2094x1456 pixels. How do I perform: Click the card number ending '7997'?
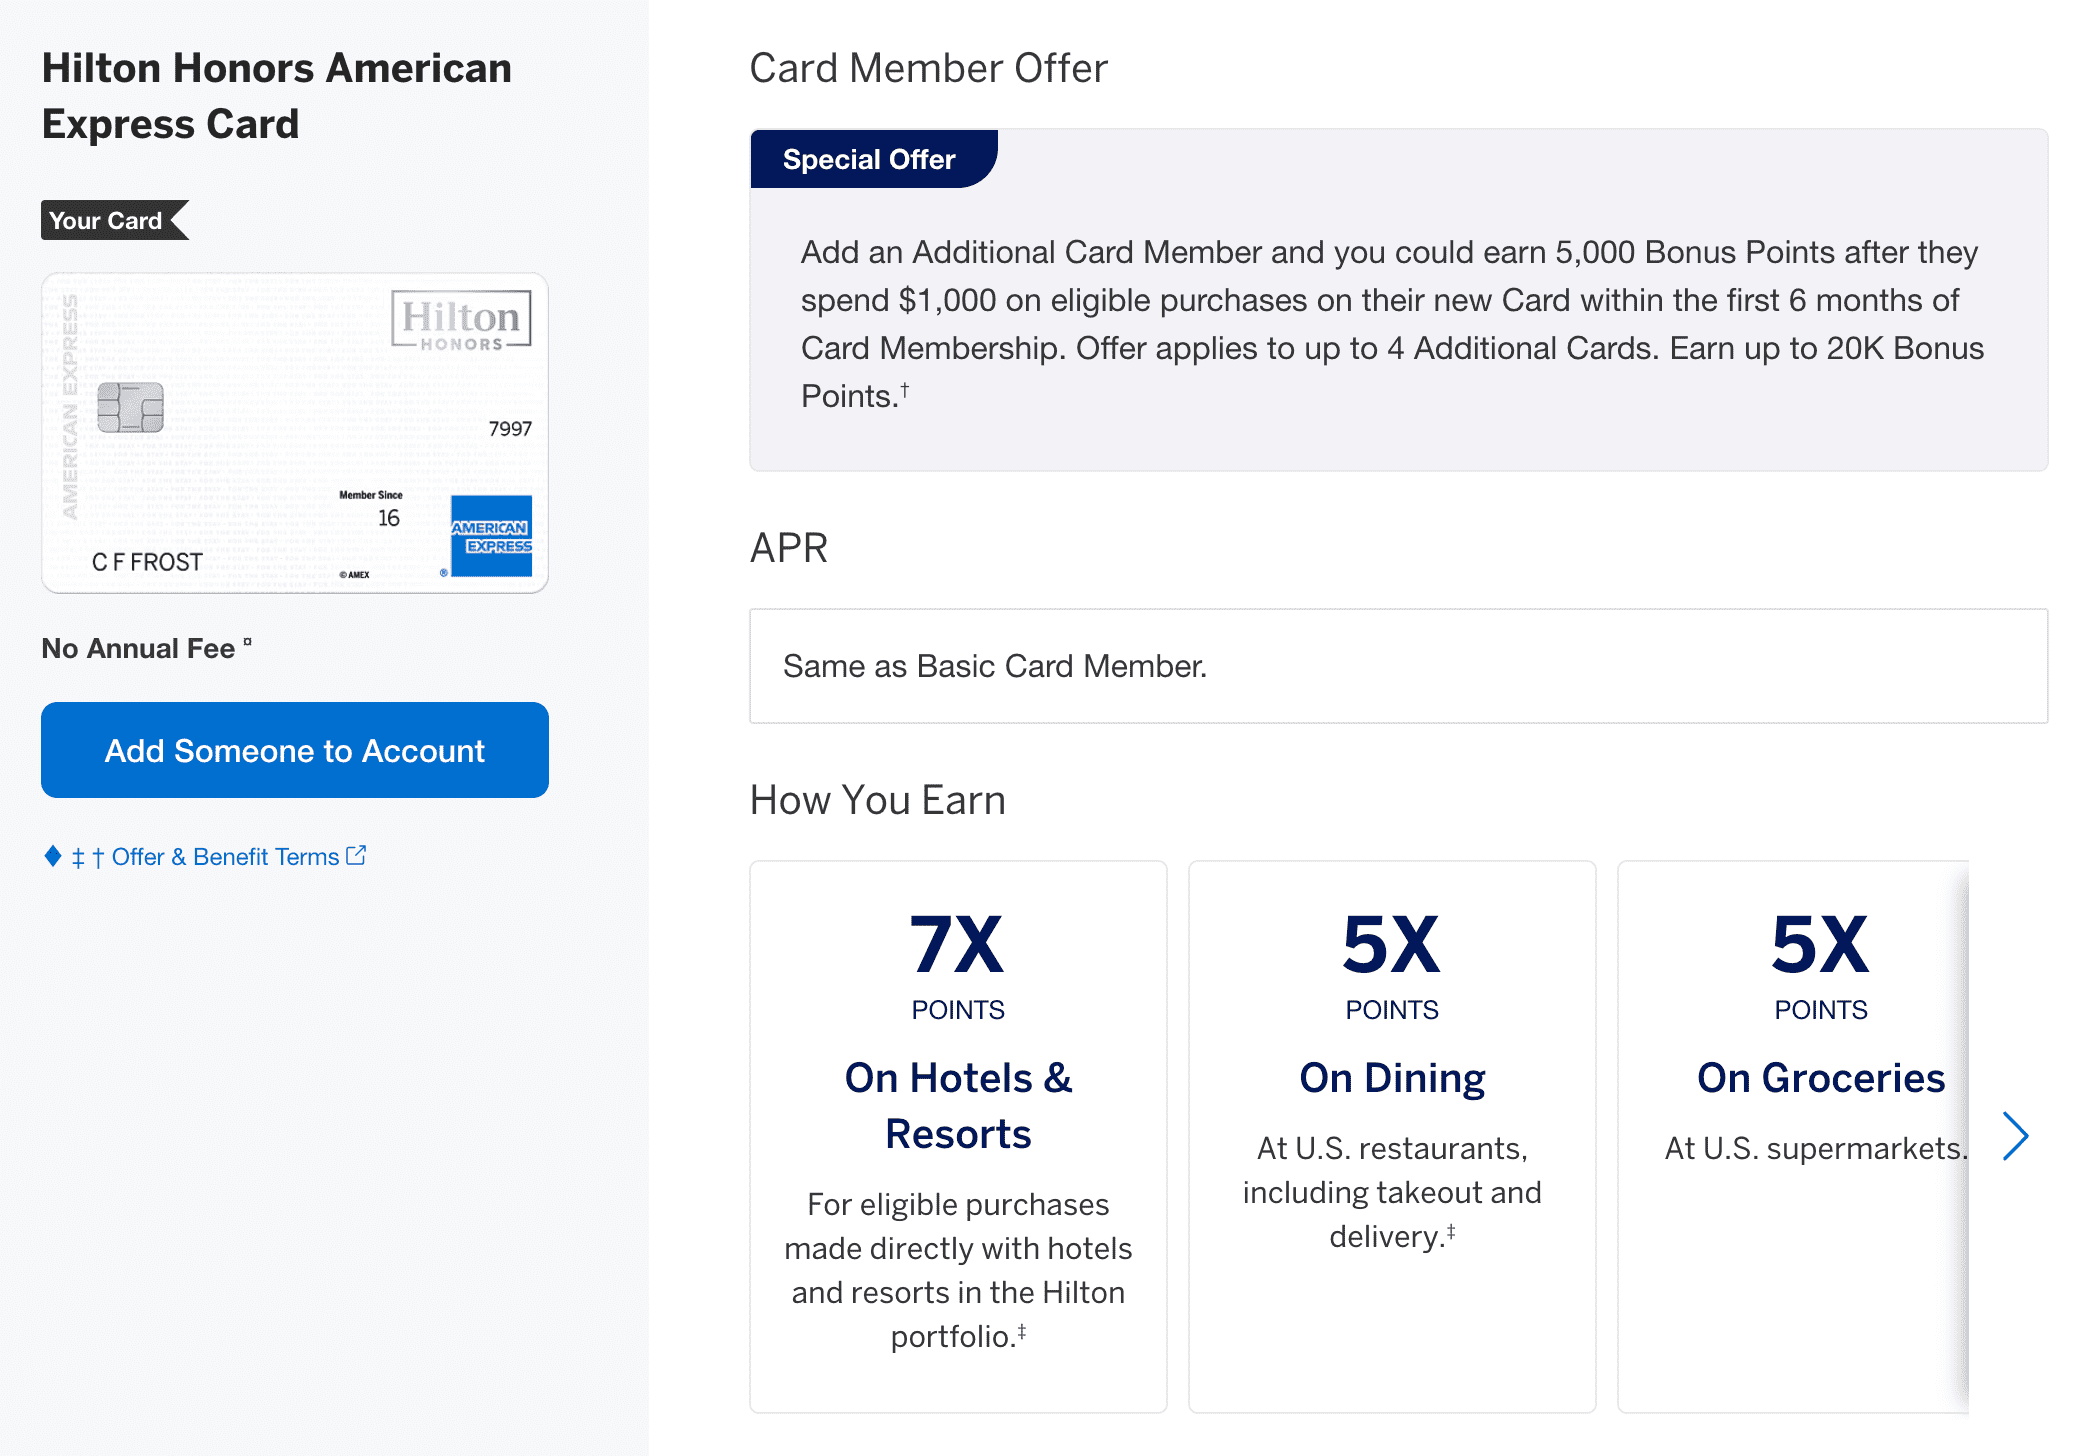510,429
